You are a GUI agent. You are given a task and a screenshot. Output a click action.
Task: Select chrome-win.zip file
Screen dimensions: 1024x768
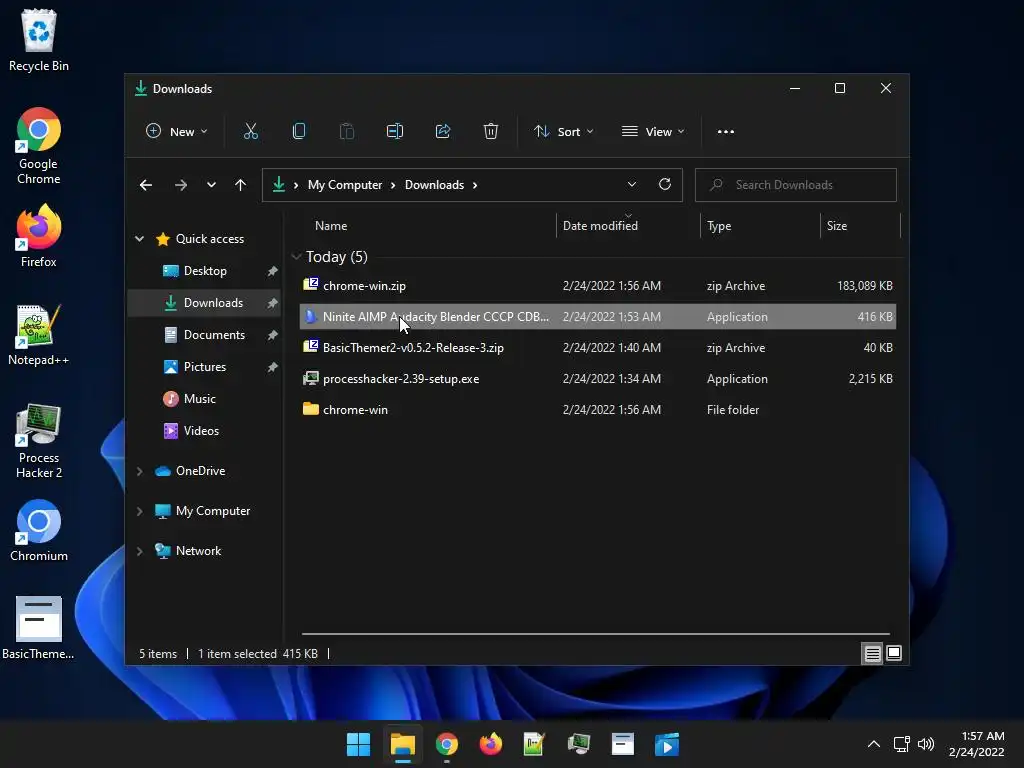point(598,286)
